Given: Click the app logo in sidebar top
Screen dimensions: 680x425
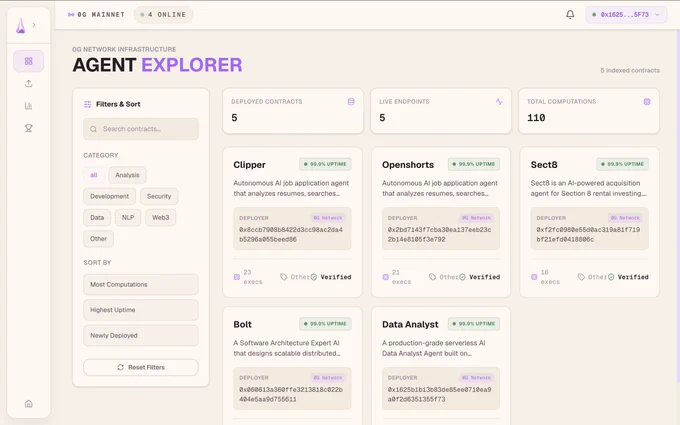Looking at the screenshot, I should tap(20, 26).
